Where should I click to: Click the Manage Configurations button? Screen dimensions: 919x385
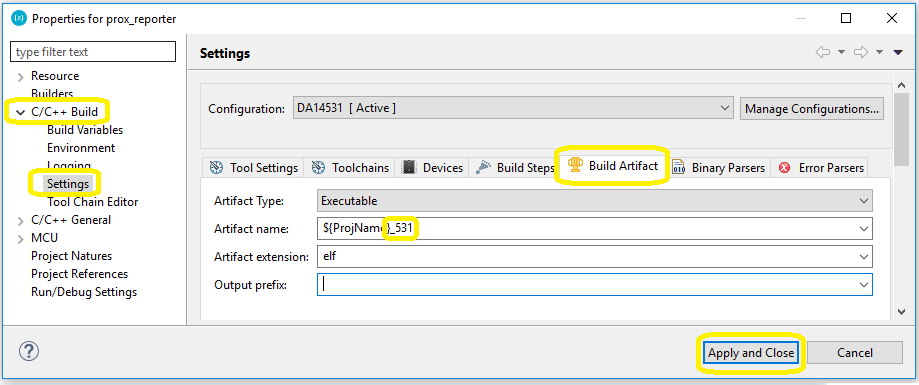(x=812, y=109)
